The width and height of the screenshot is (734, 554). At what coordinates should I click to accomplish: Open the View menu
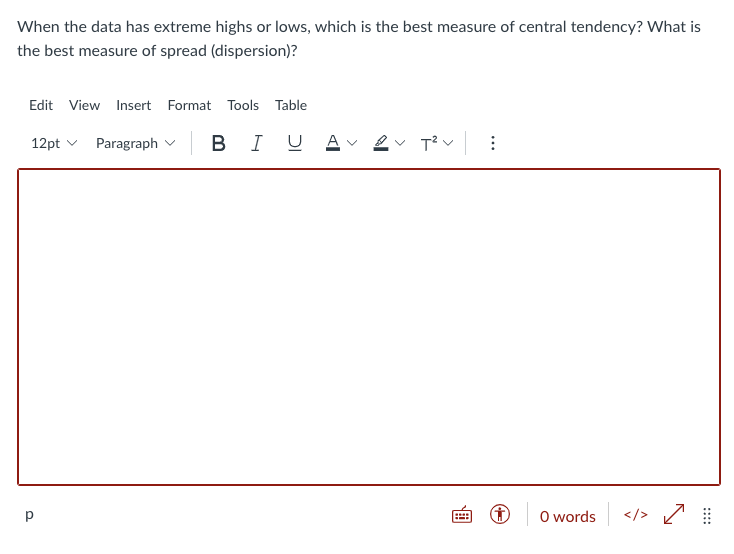tap(84, 105)
